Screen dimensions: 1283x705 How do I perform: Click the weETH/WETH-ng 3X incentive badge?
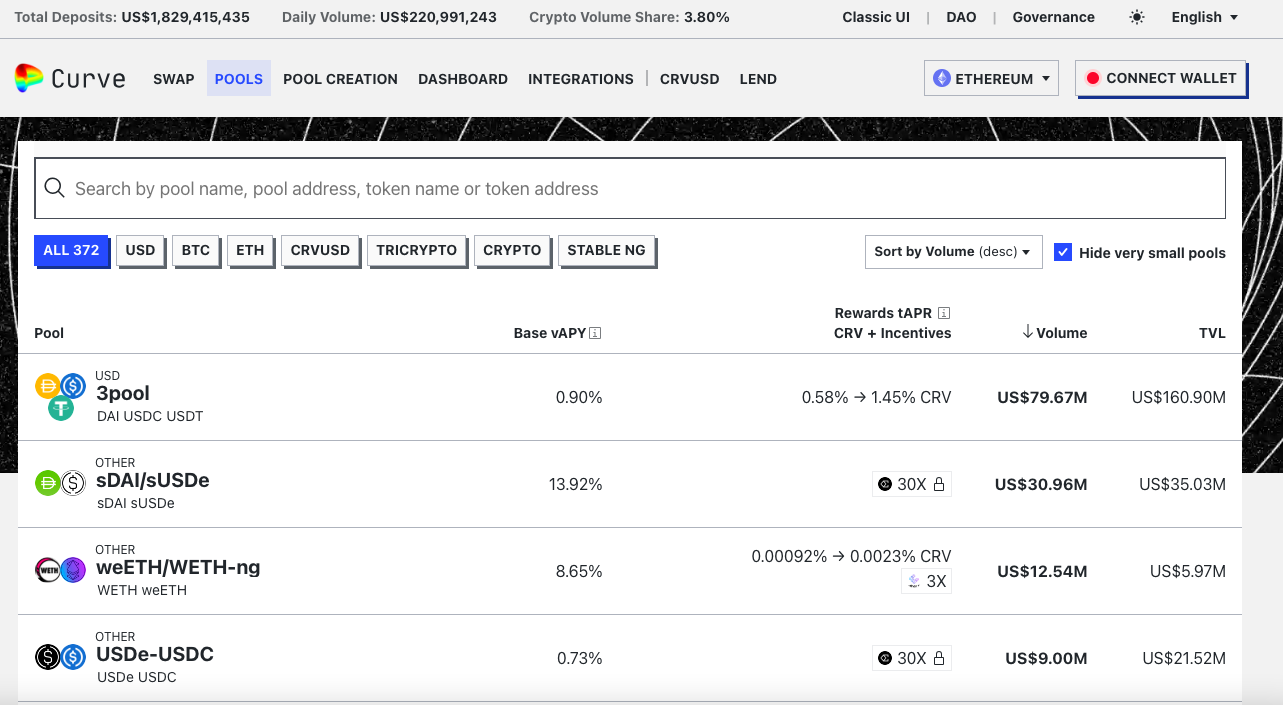[926, 581]
